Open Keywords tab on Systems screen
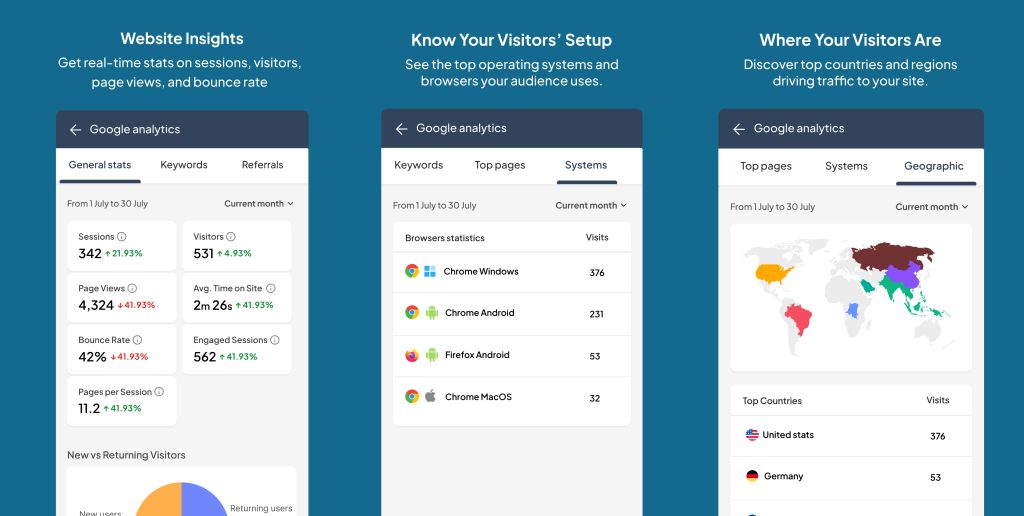1024x516 pixels. 419,165
